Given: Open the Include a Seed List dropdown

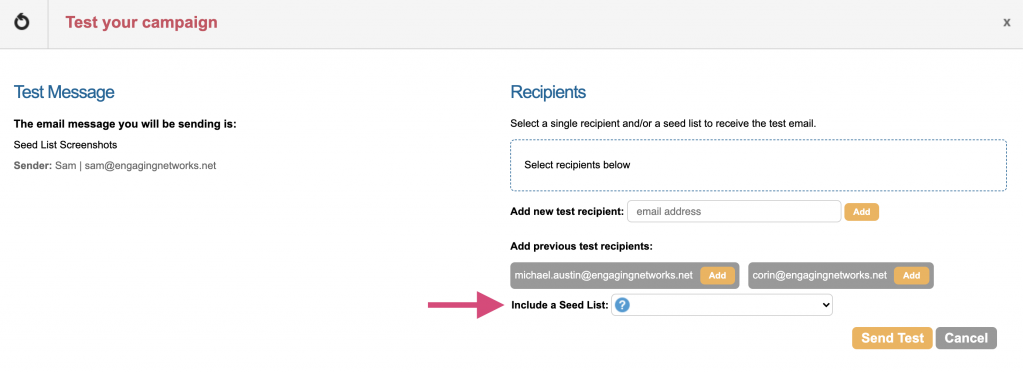Looking at the screenshot, I should pos(722,305).
